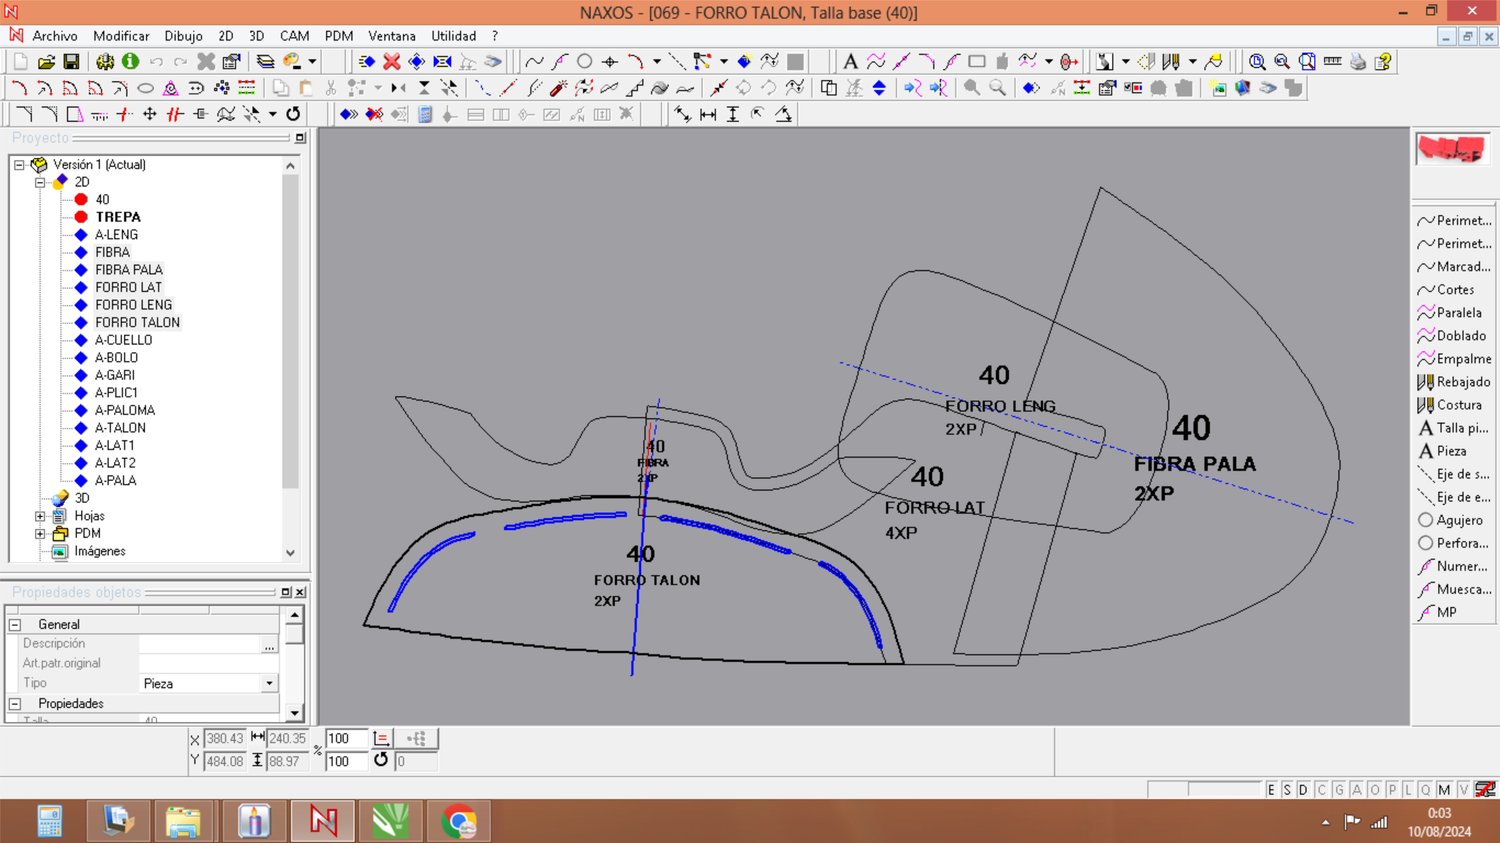The height and width of the screenshot is (843, 1500).
Task: Click the color palette icon
Action: coord(292,62)
